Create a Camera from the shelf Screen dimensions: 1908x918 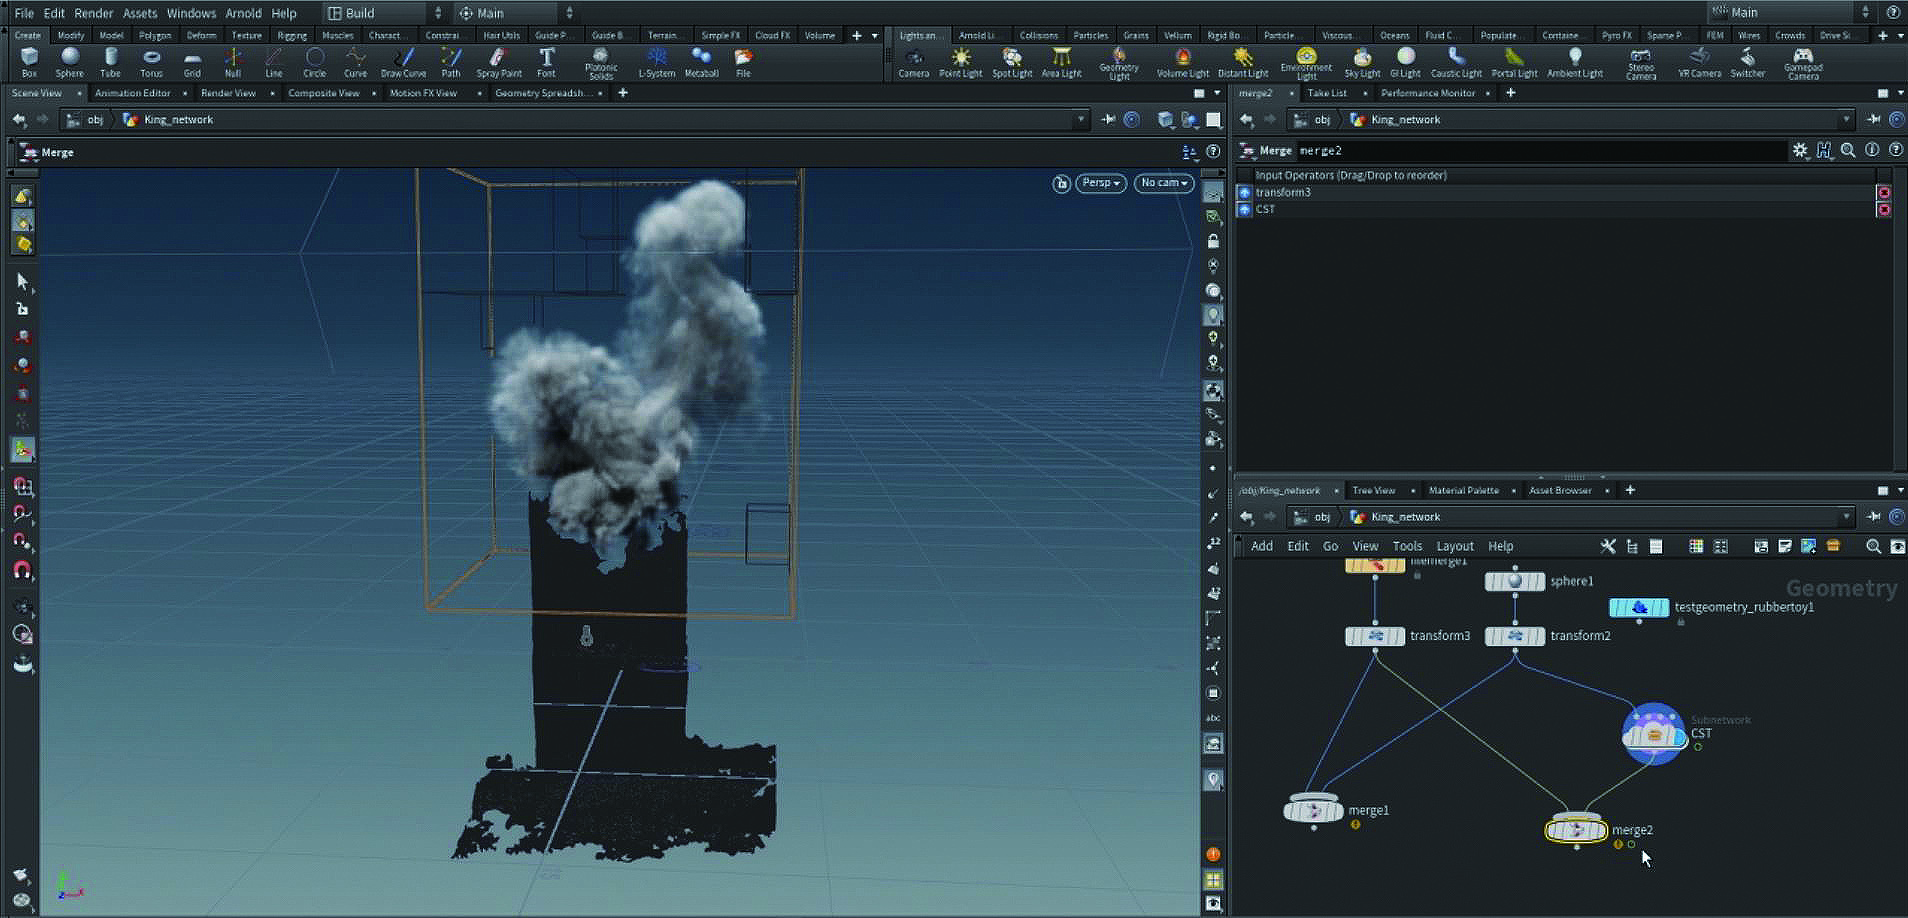pos(913,61)
